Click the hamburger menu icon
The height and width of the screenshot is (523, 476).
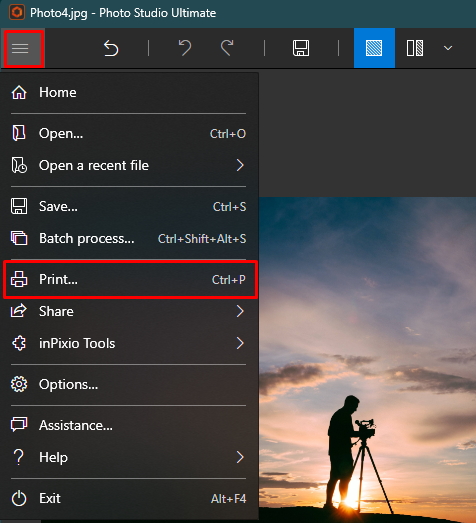(x=21, y=49)
